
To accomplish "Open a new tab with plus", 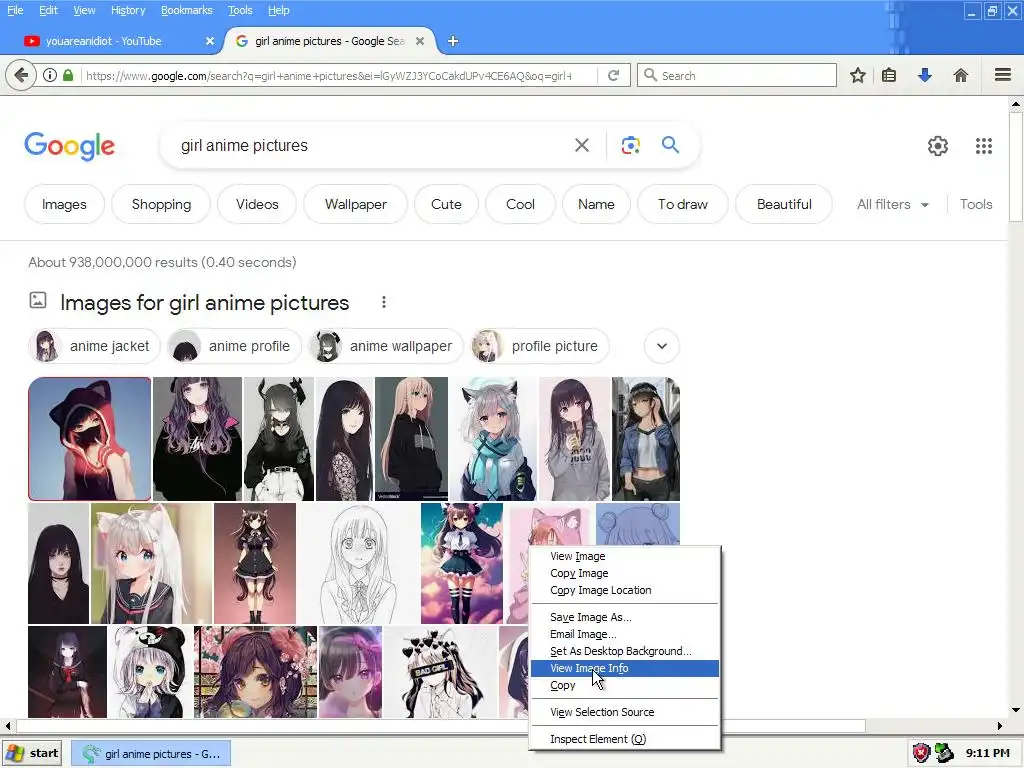I will tap(453, 41).
